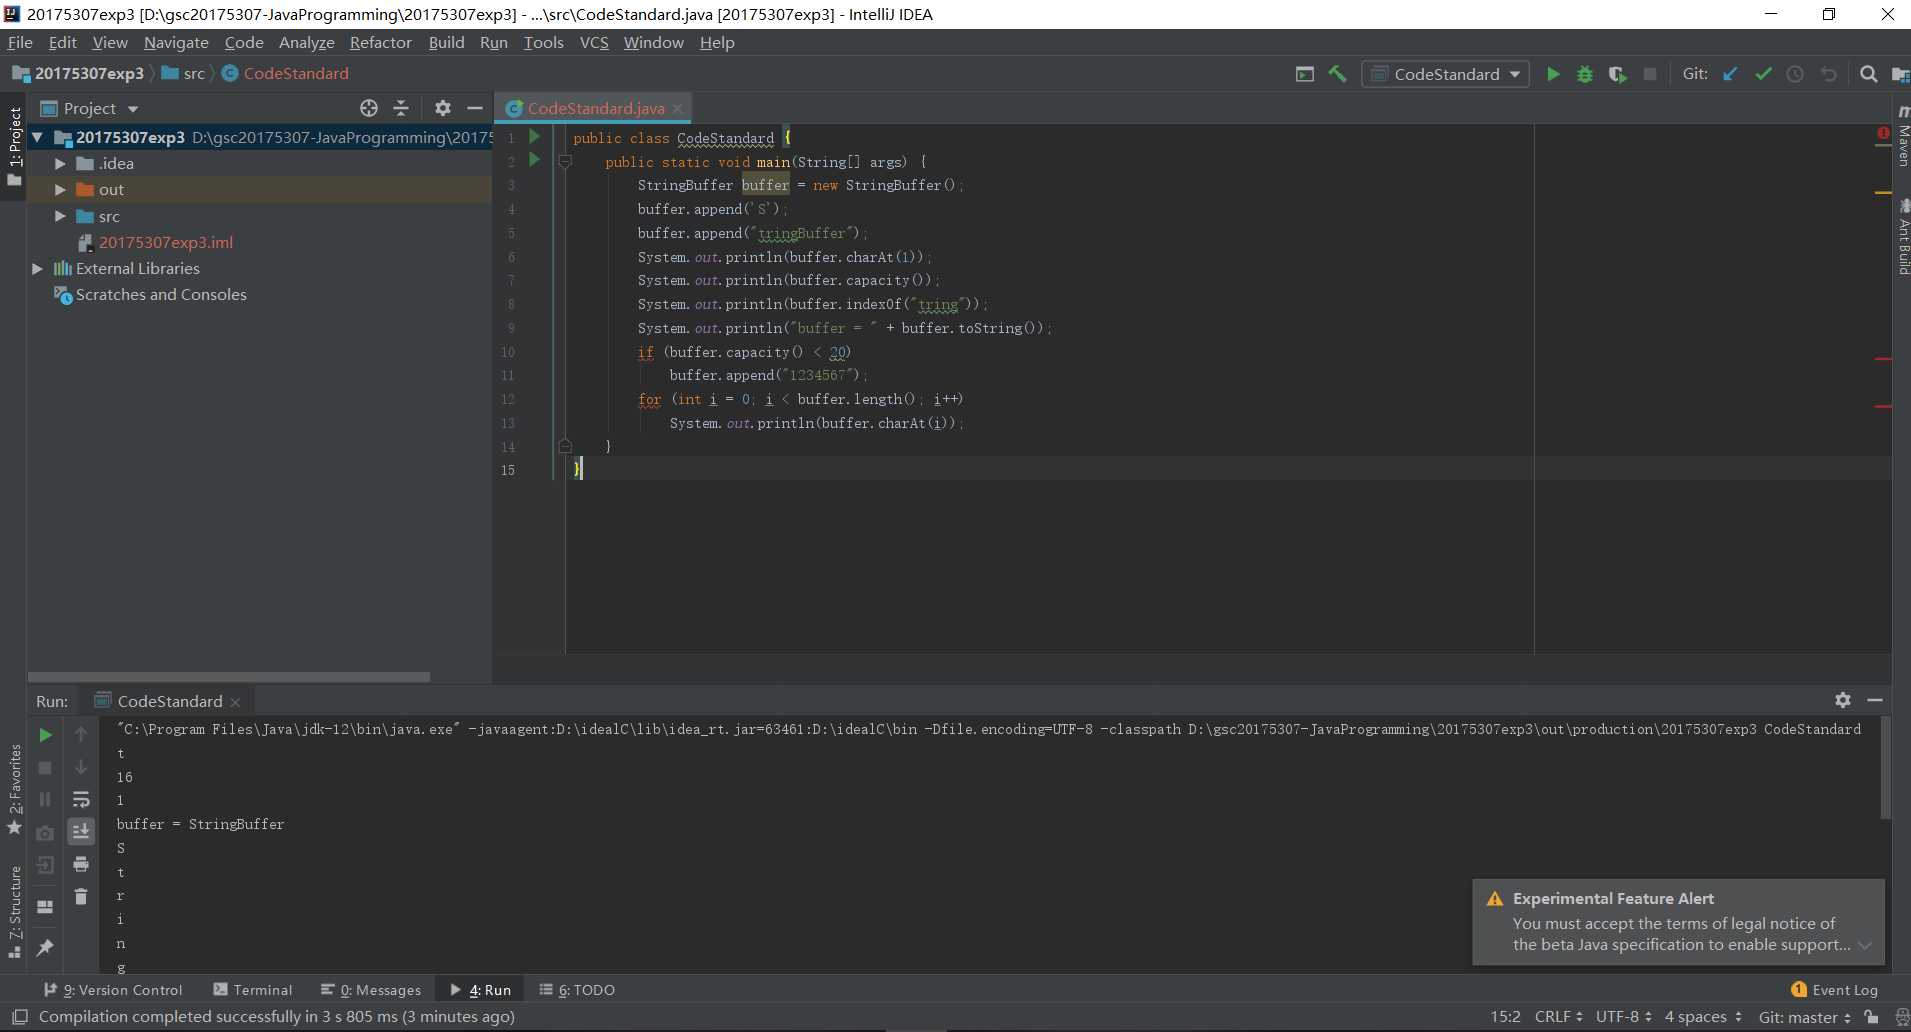The image size is (1911, 1032).
Task: Open Run panel settings gear
Action: [1843, 700]
